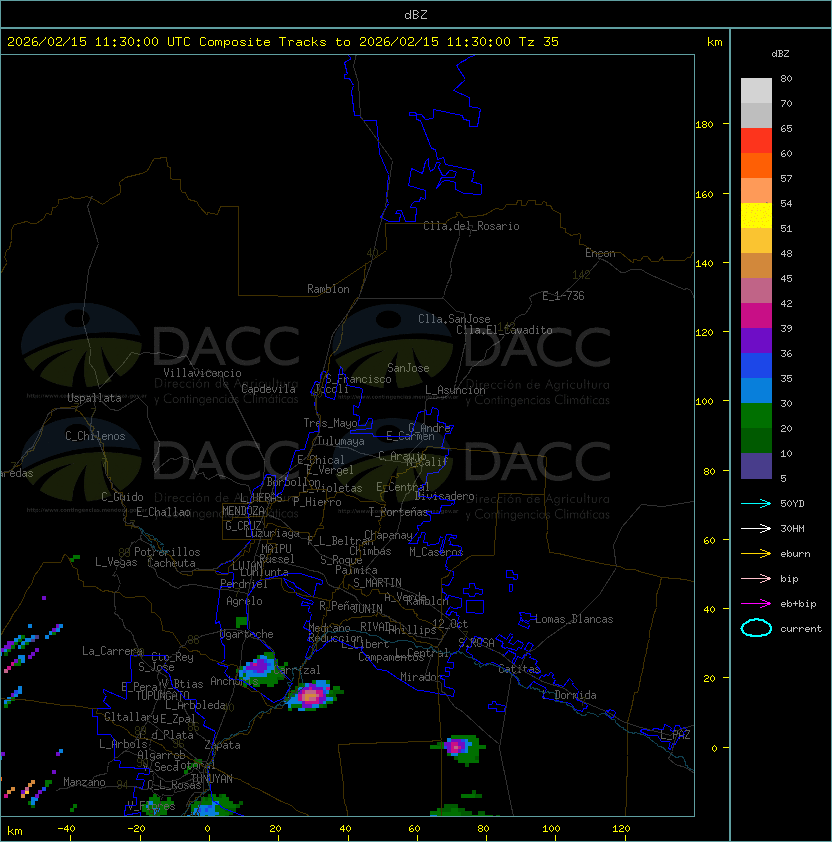
Task: Click the E_1-736 label
Action: point(563,296)
